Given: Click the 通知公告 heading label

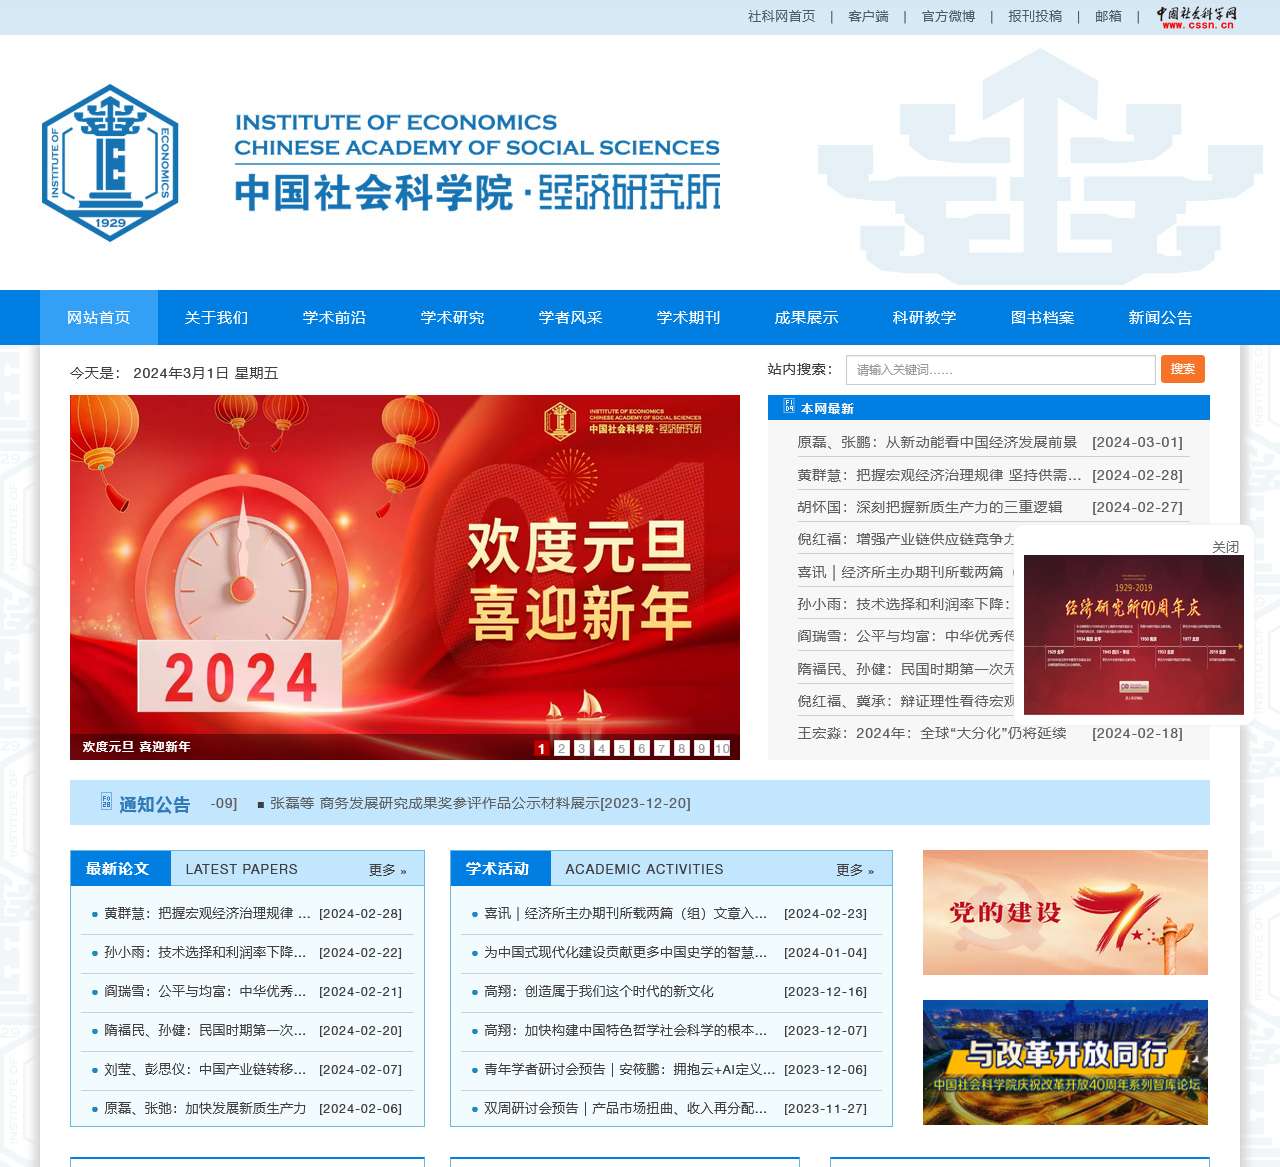Looking at the screenshot, I should coord(155,804).
